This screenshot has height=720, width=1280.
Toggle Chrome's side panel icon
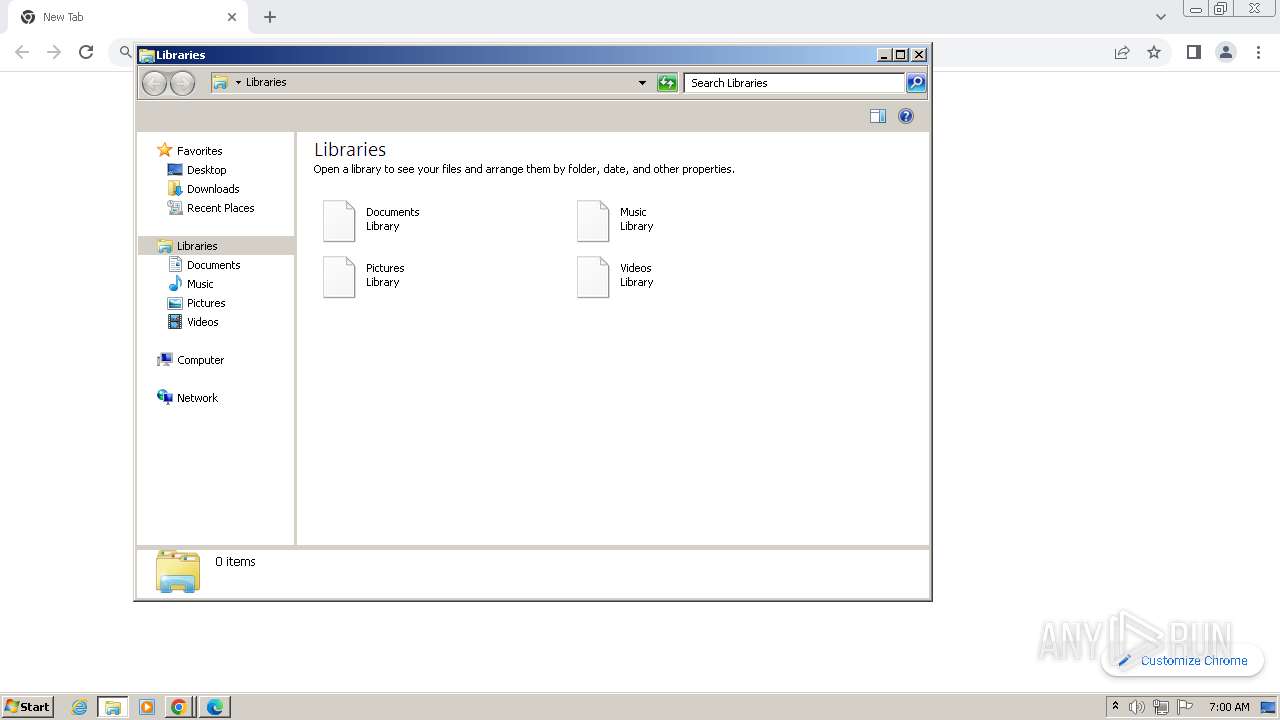(x=1193, y=52)
